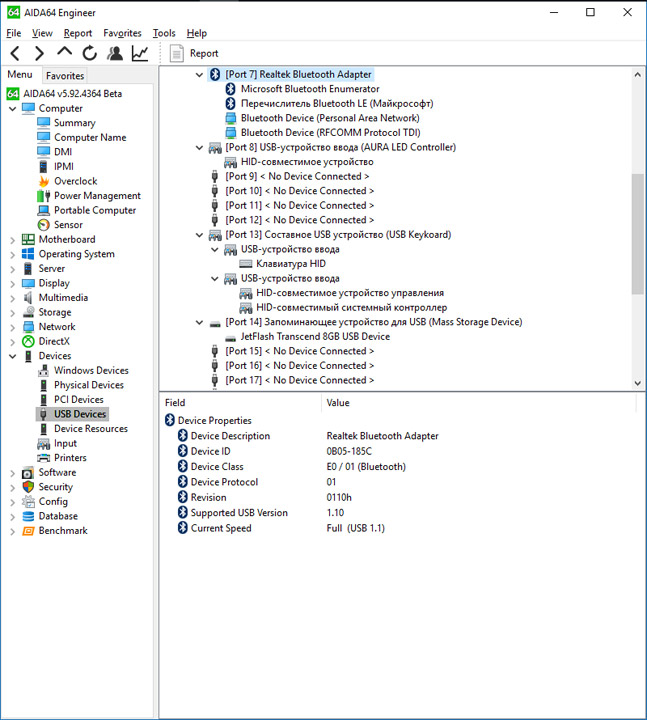Select Bluetooth Device (Personal Area Network) row
This screenshot has width=647, height=720.
coord(330,118)
